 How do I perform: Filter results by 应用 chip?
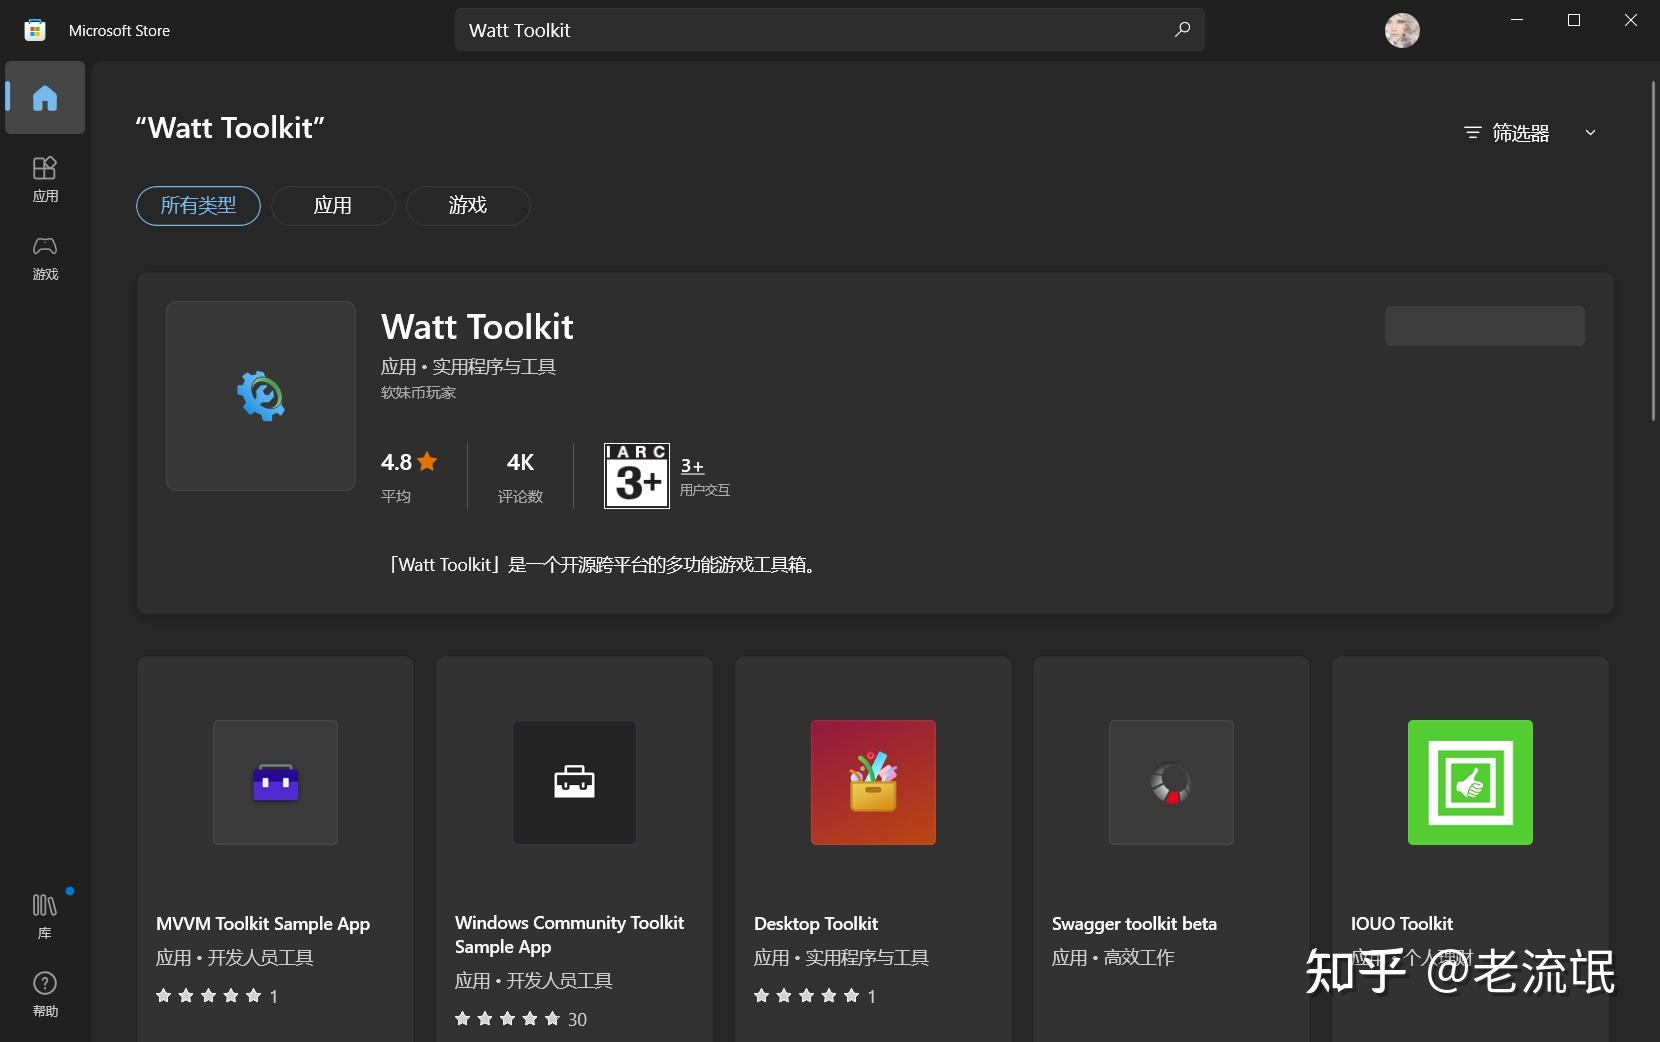333,206
